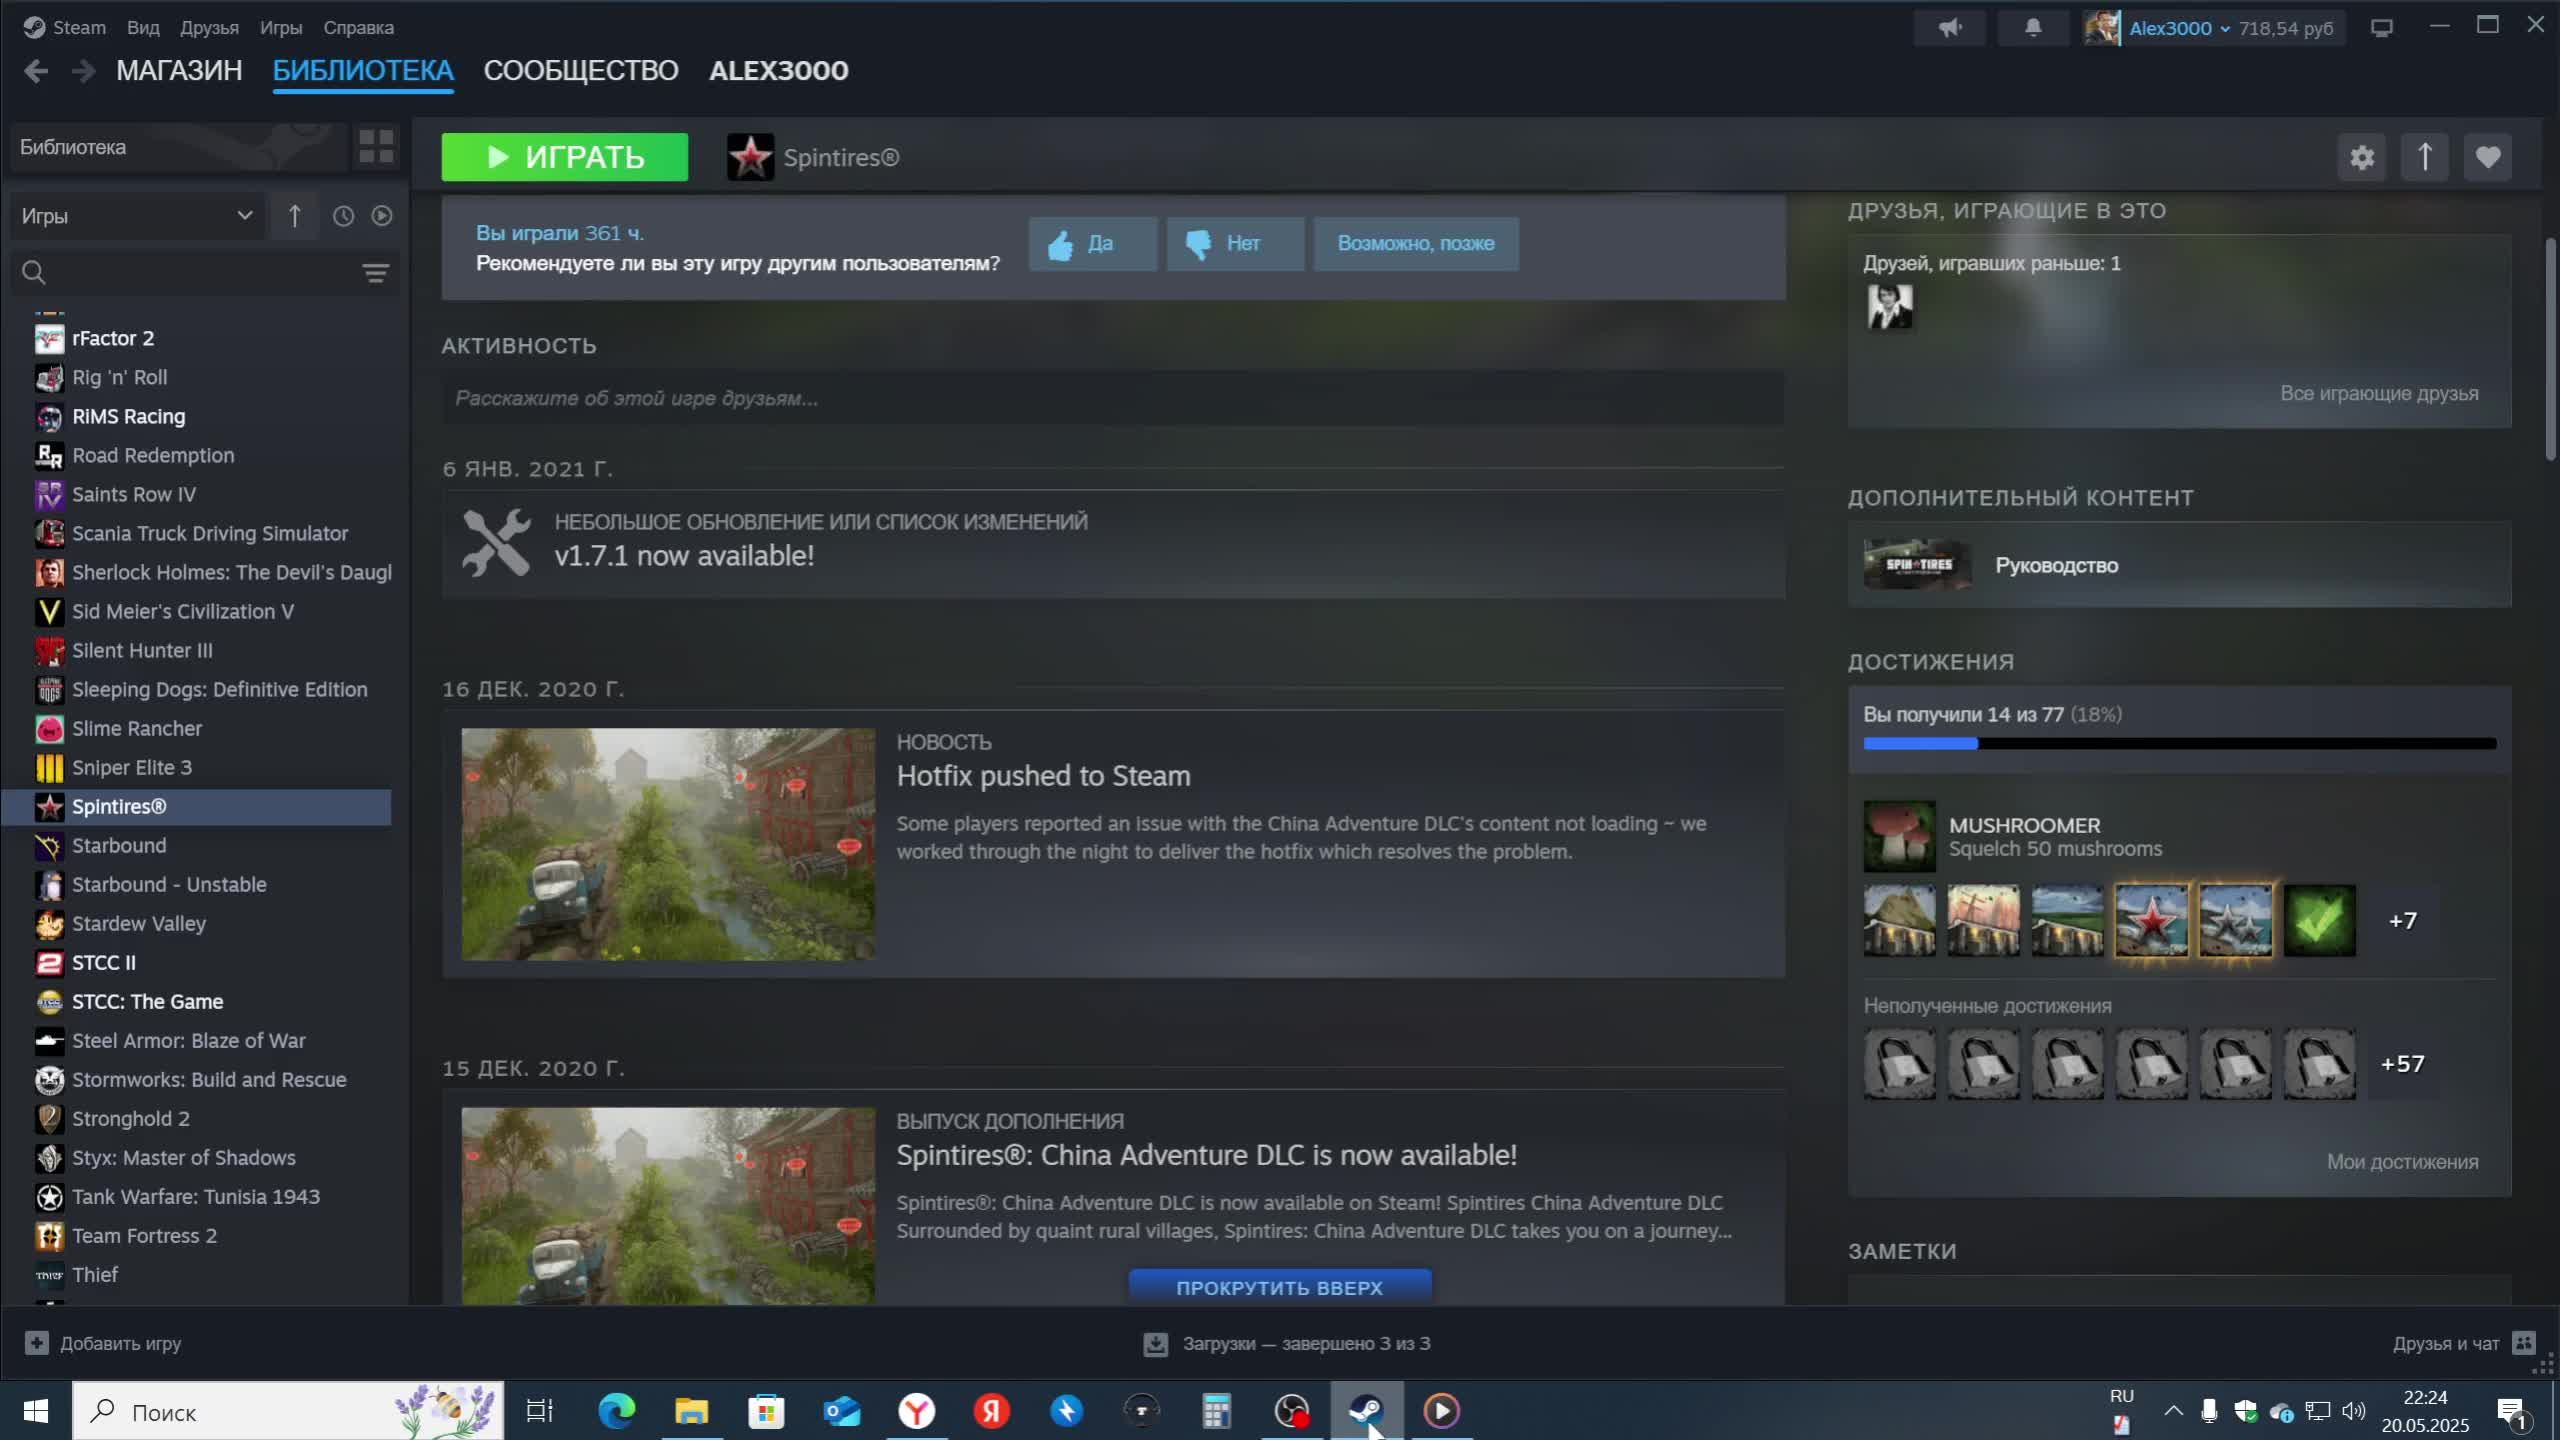Image resolution: width=2560 pixels, height=1440 pixels.
Task: Open the China Adventure DLC announcement title
Action: (1206, 1155)
